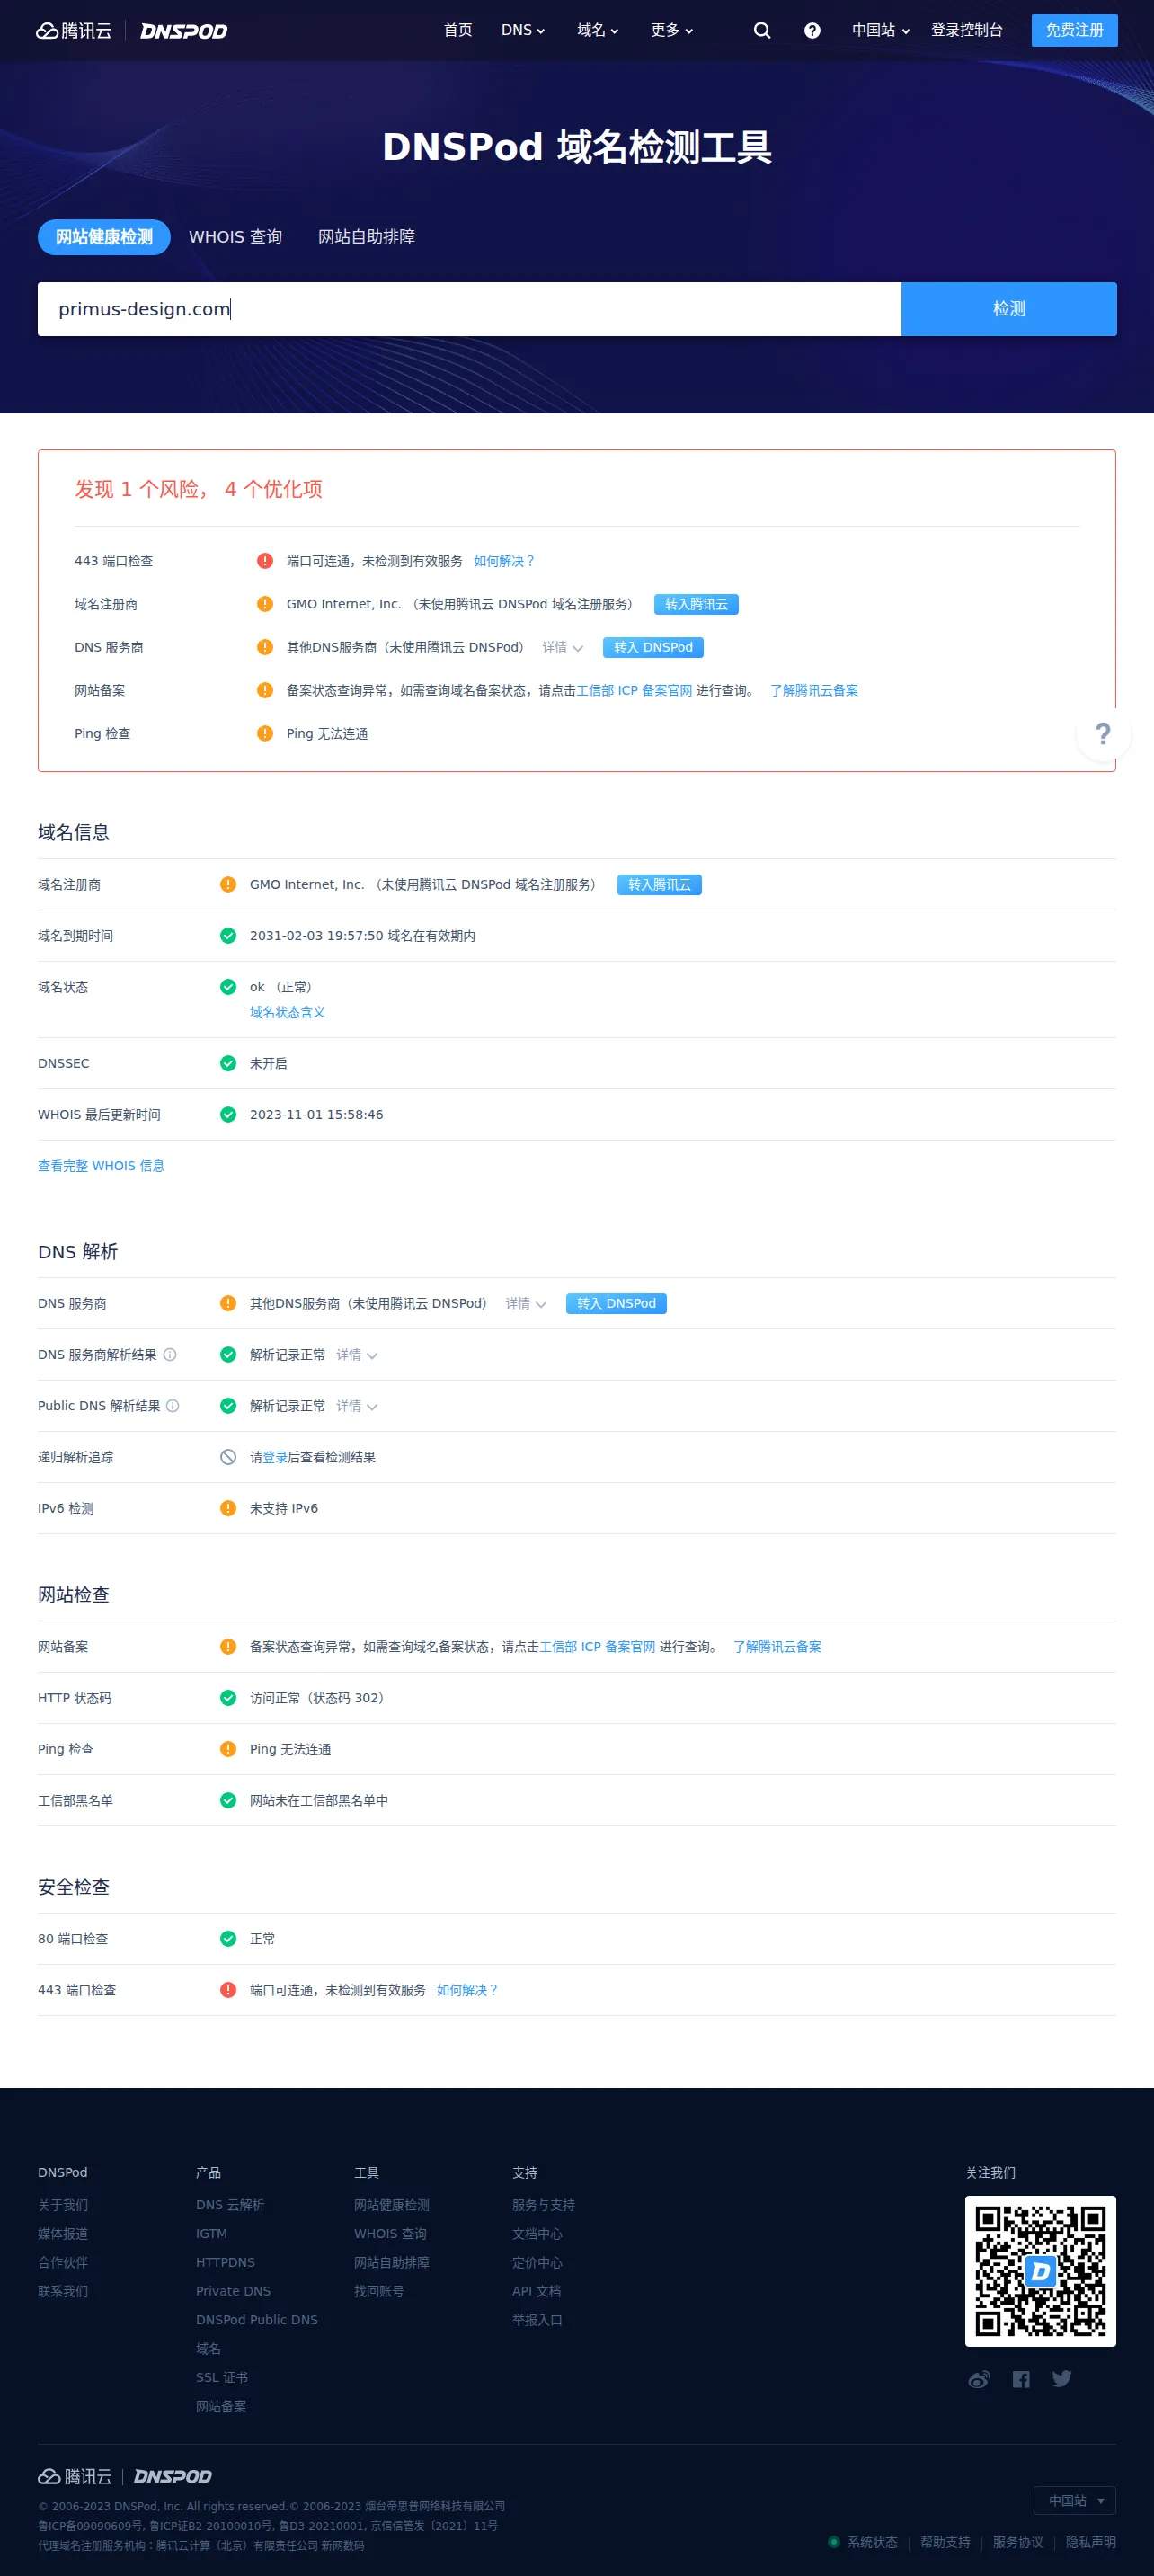The width and height of the screenshot is (1154, 2576).
Task: Click the 检测 button
Action: (1009, 309)
